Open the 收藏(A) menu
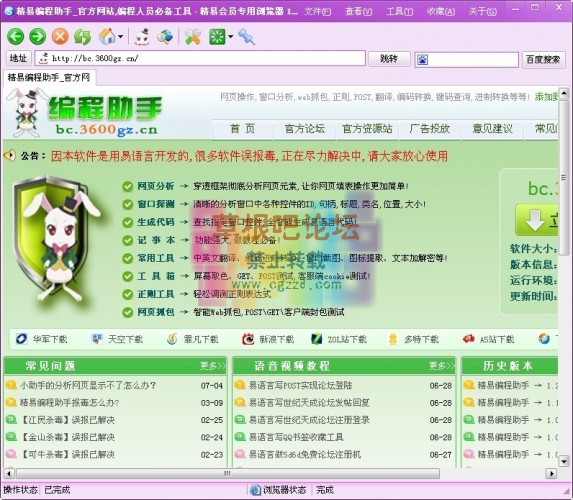Image resolution: width=573 pixels, height=500 pixels. point(441,11)
